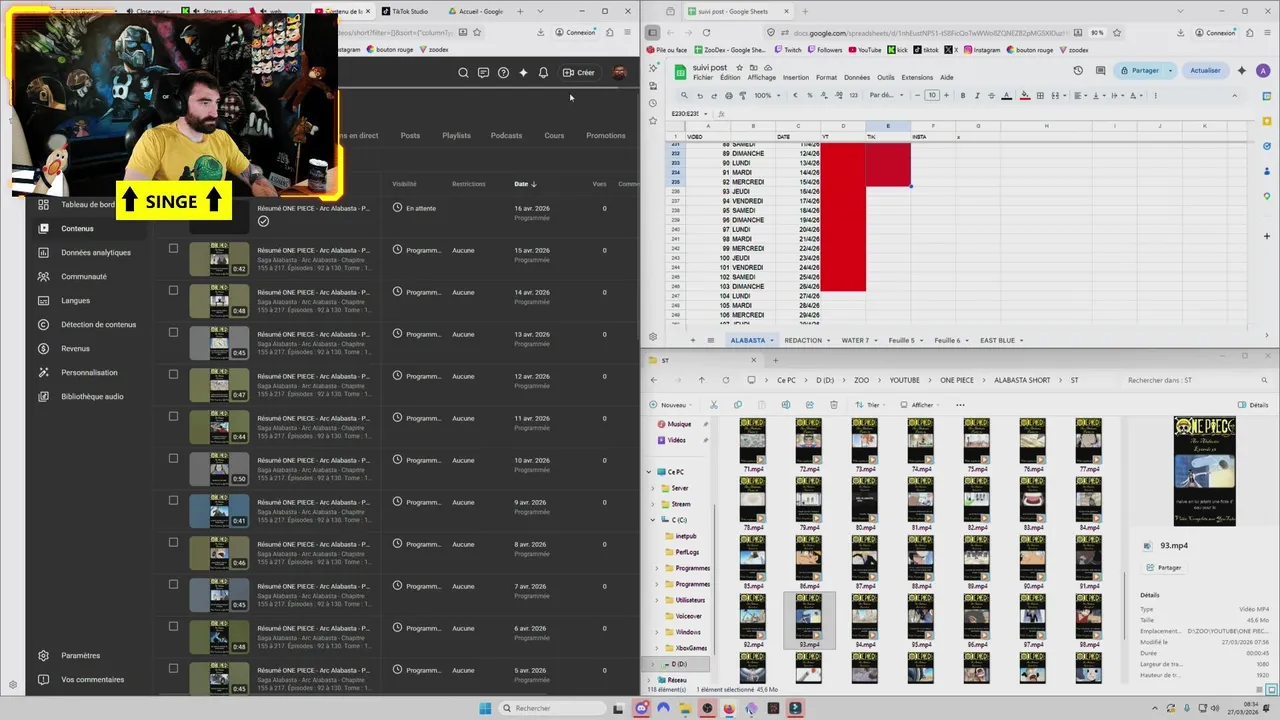Switch to the REDACTION sheet tab
This screenshot has width=1280, height=720.
click(x=803, y=340)
